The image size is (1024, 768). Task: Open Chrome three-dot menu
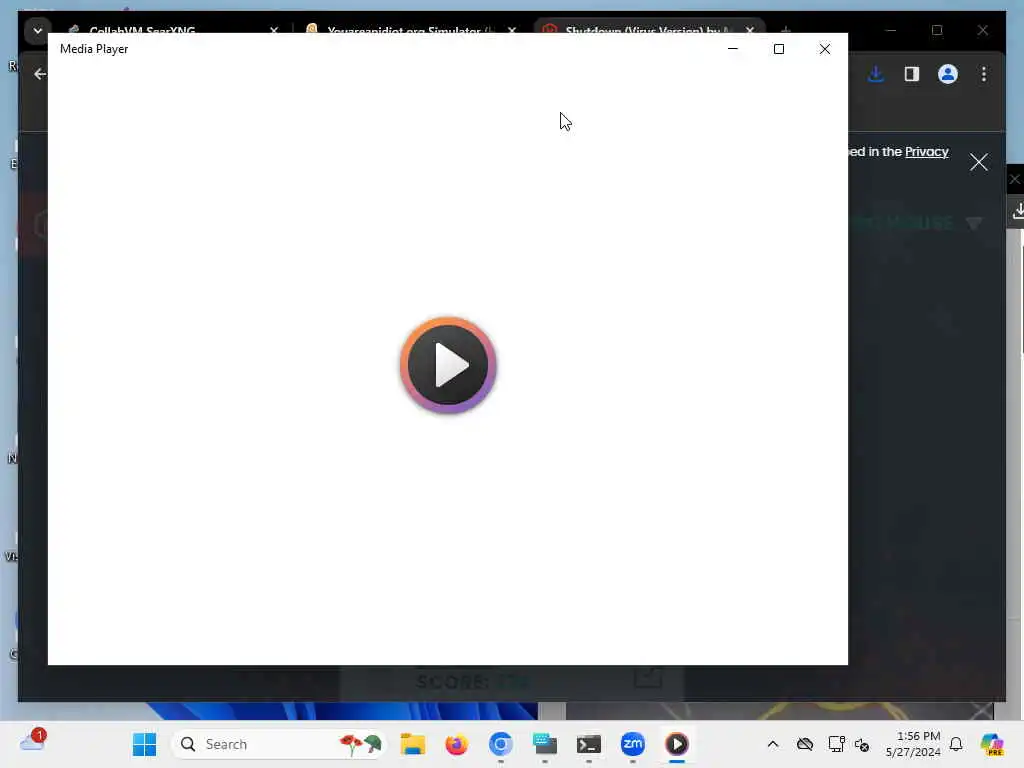coord(984,74)
